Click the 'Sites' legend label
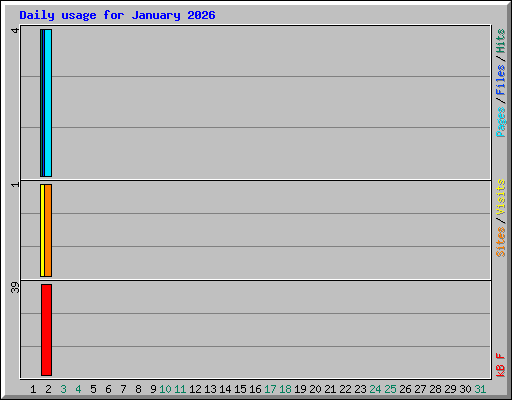This screenshot has width=512, height=400. (x=501, y=241)
